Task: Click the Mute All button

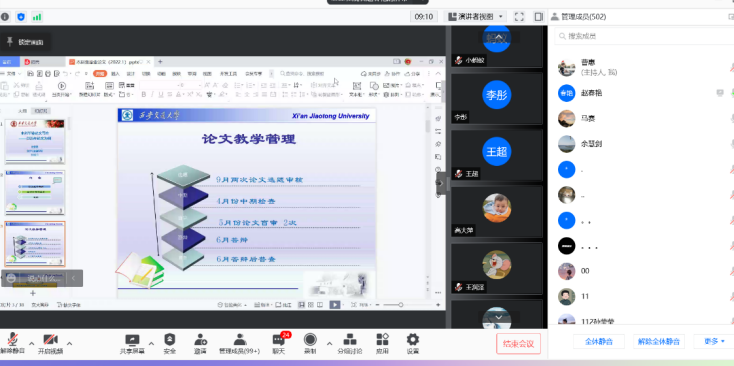Action: pos(599,342)
